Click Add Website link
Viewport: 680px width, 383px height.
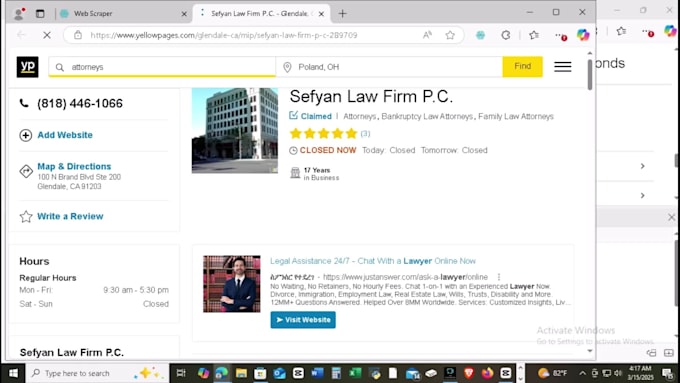65,135
